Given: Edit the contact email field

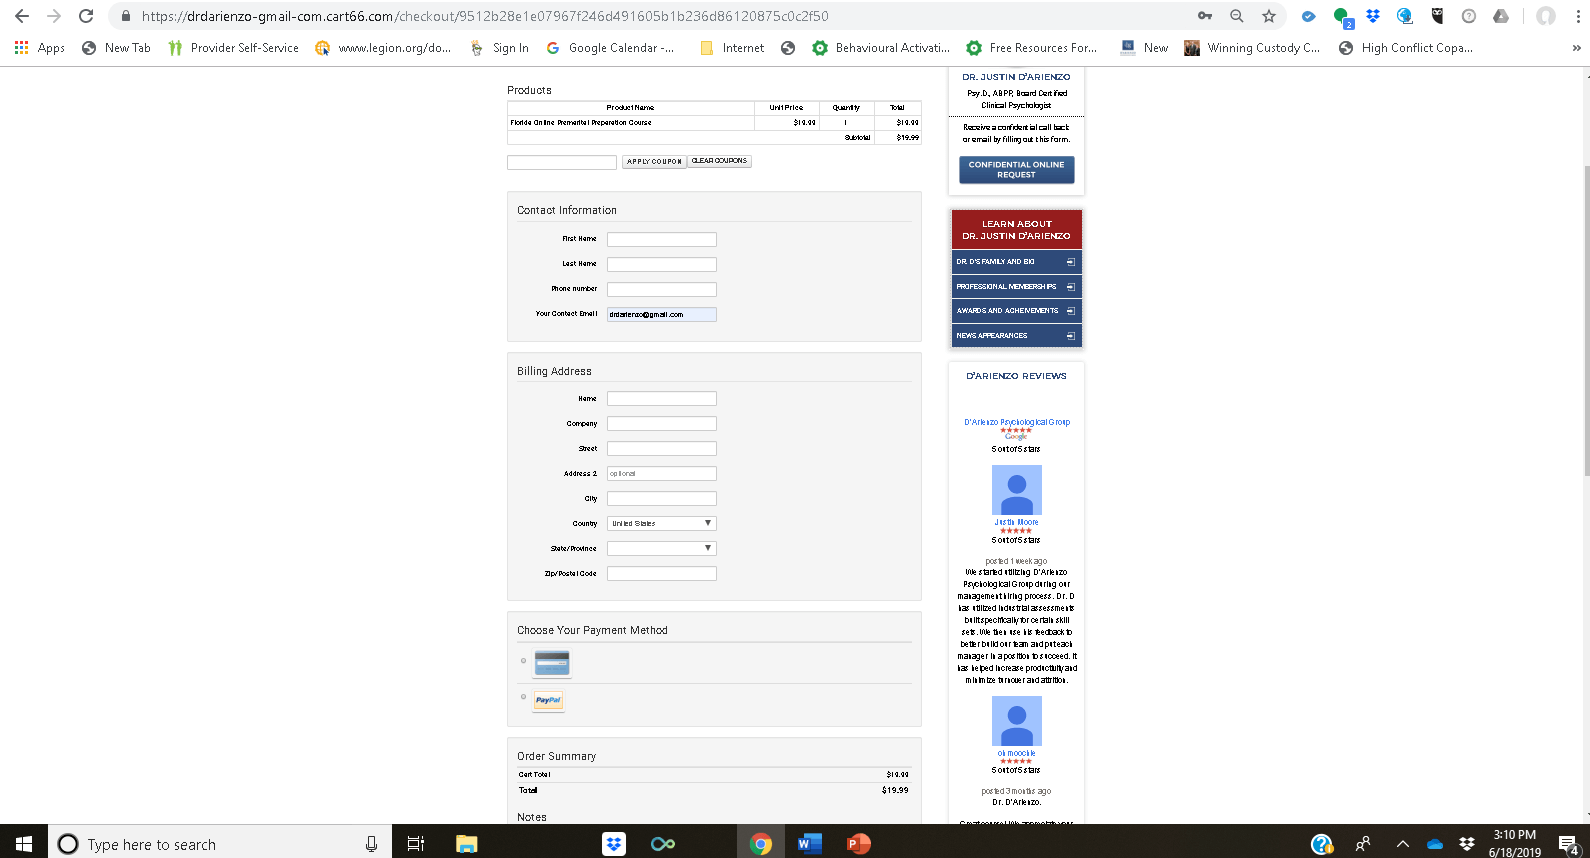Looking at the screenshot, I should 662,314.
